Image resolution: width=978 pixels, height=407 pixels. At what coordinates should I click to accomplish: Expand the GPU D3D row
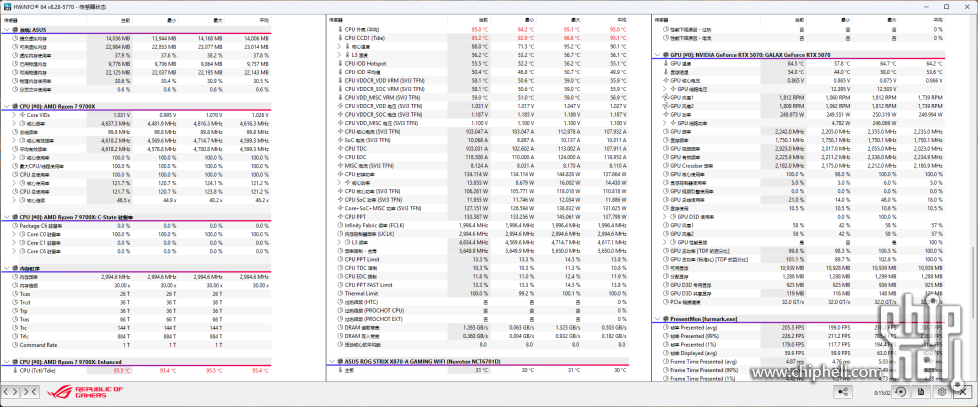[665, 217]
